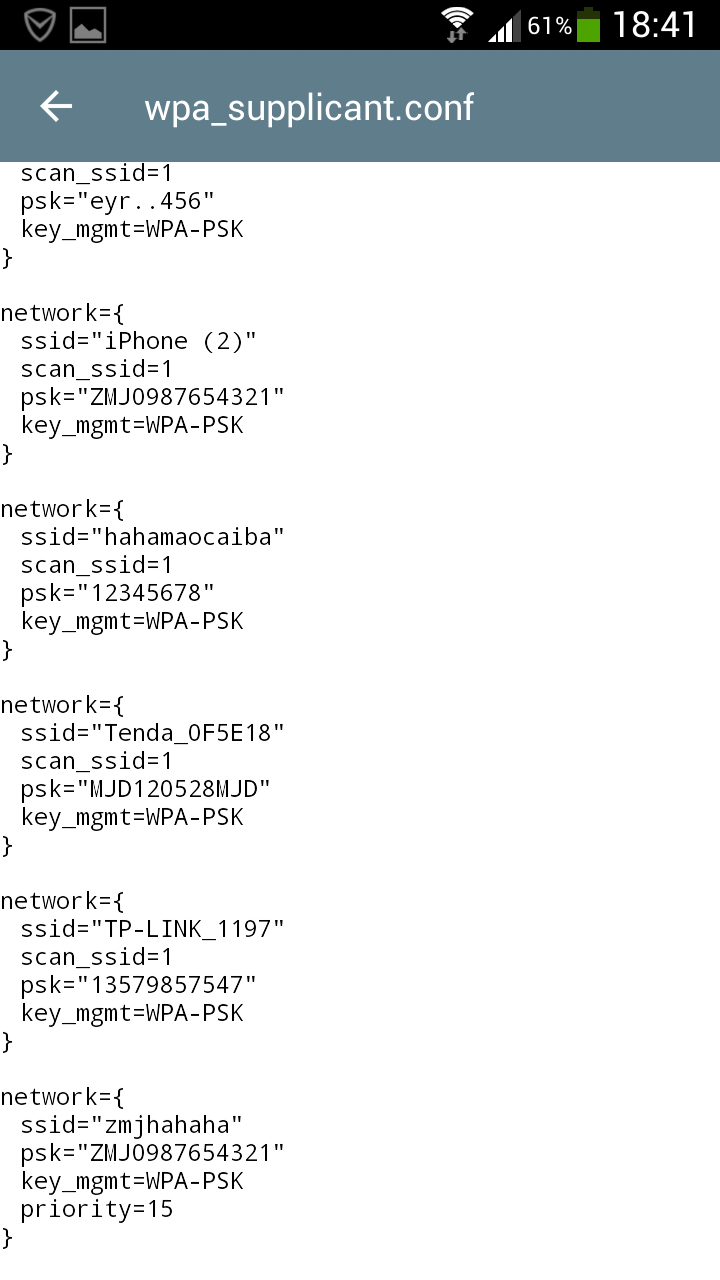The height and width of the screenshot is (1280, 720).
Task: Select the psk="eyr..456" line
Action: (x=117, y=201)
